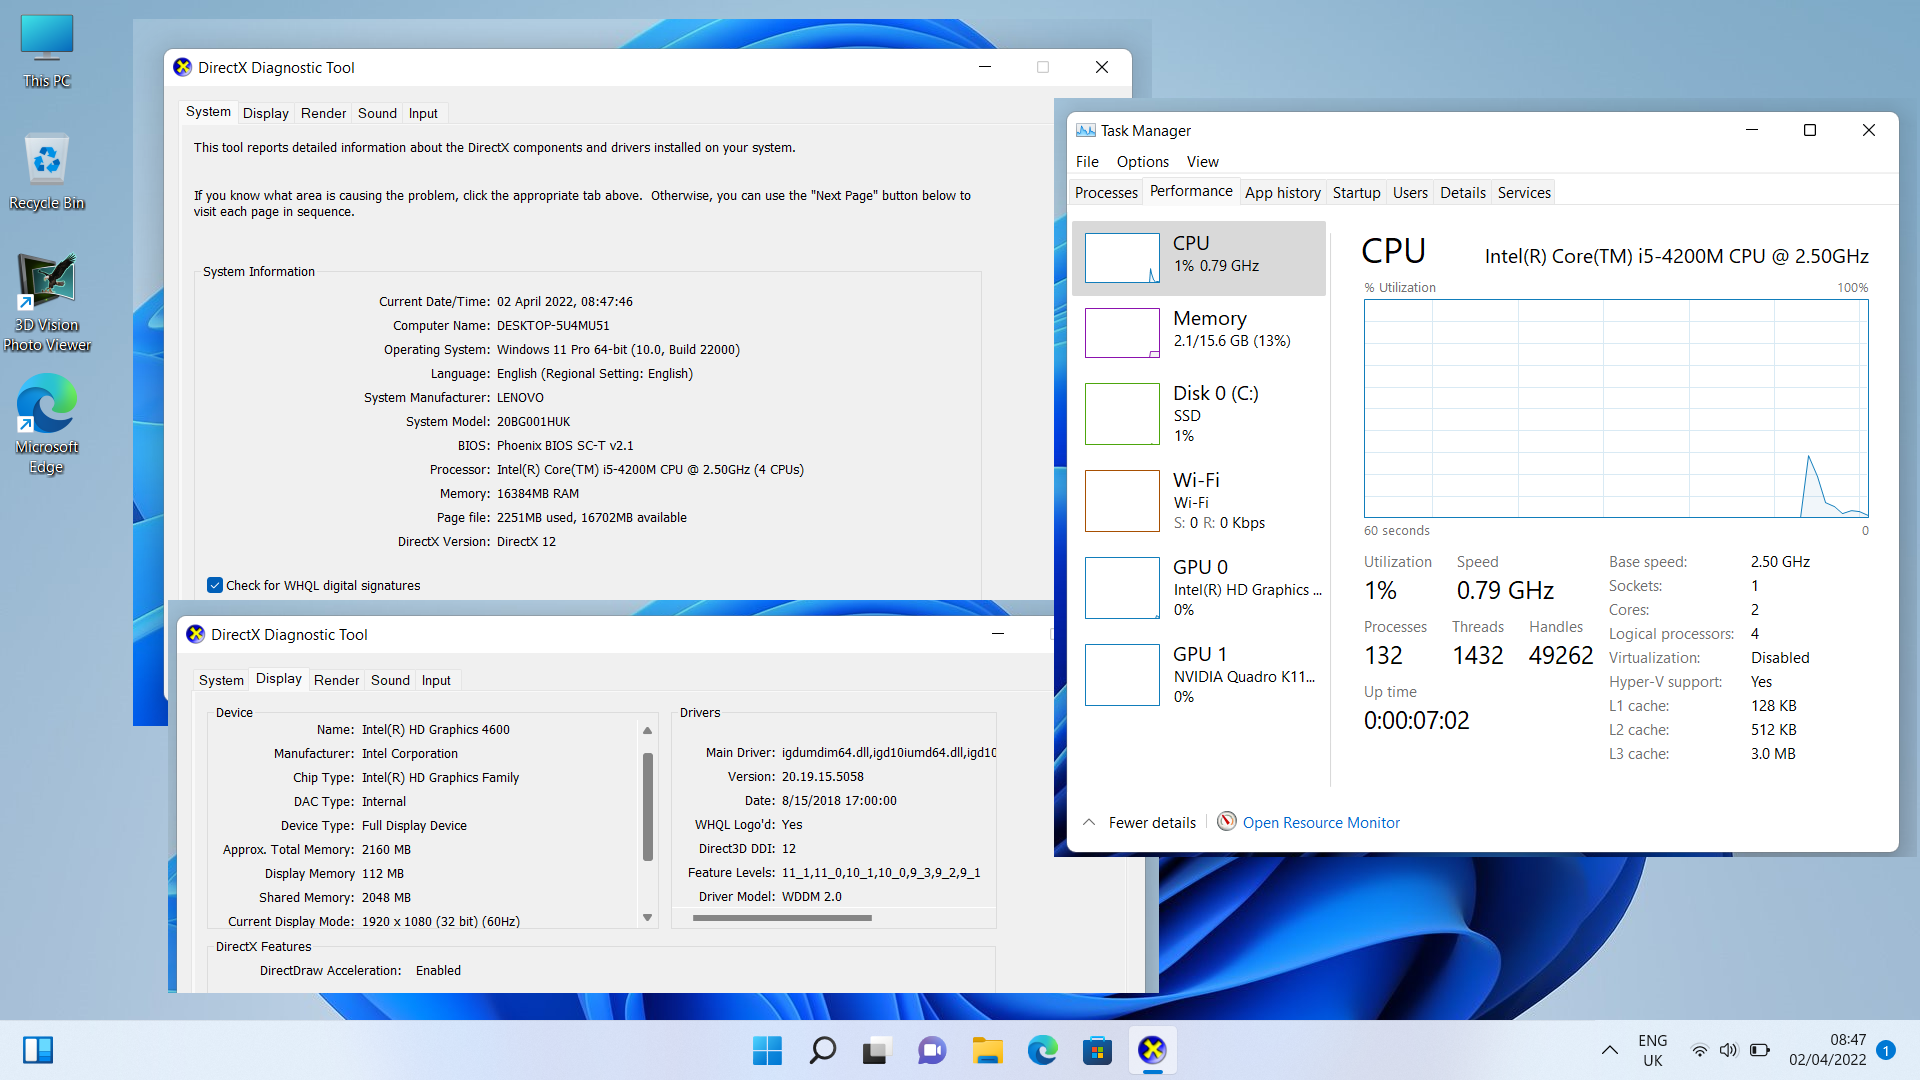This screenshot has height=1080, width=1920.
Task: Switch to Details tab
Action: (x=1462, y=192)
